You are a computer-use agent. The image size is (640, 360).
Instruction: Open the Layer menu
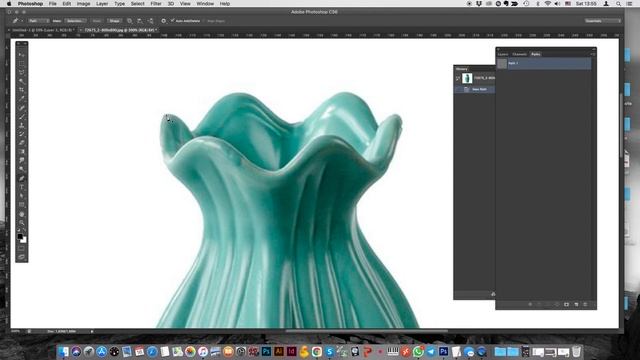click(x=102, y=4)
